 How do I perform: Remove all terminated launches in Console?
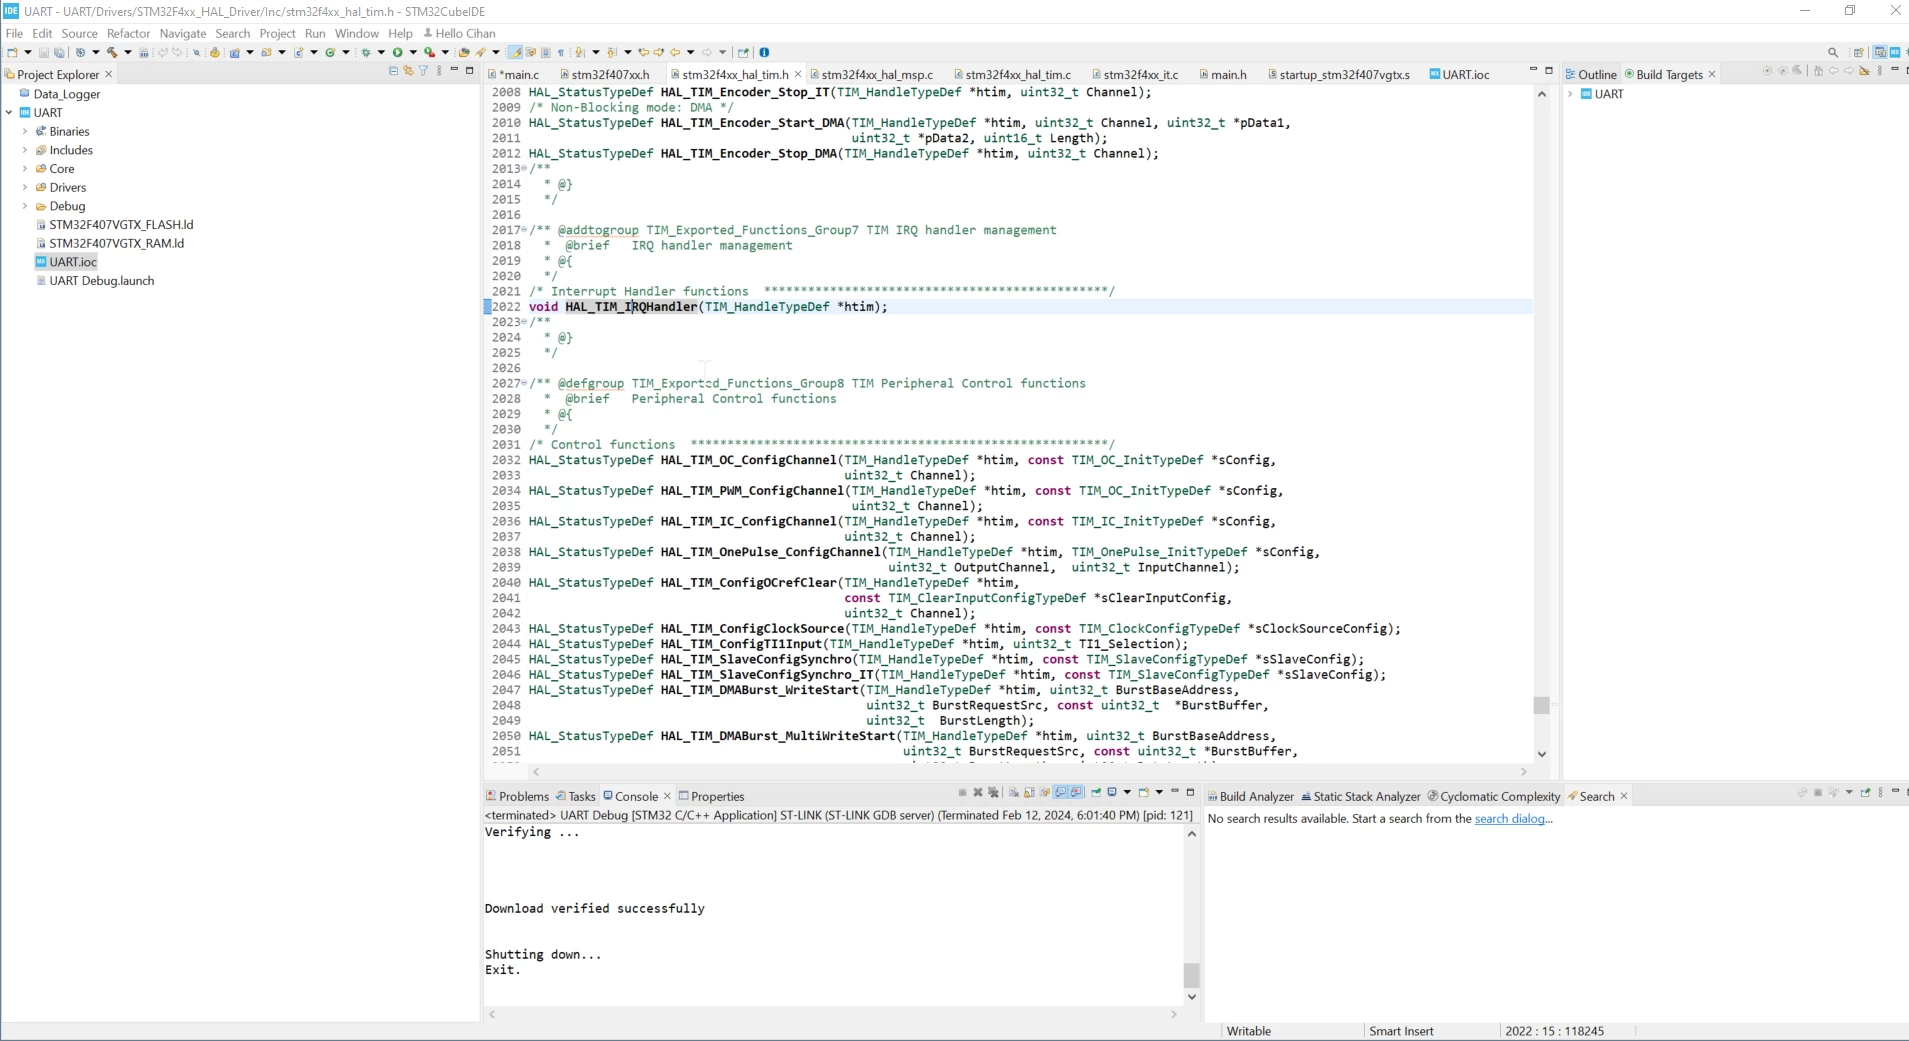(993, 792)
